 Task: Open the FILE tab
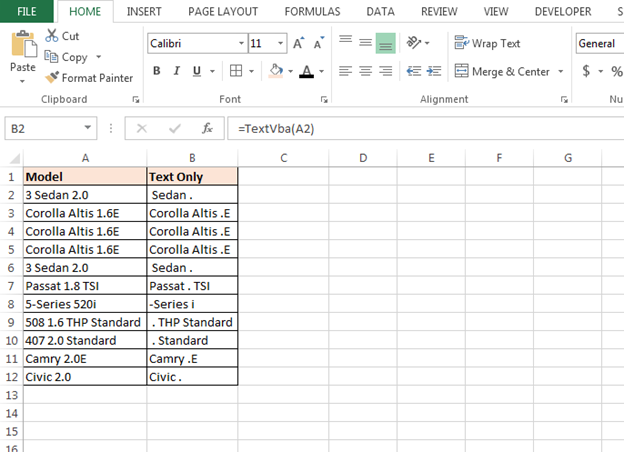coord(27,11)
